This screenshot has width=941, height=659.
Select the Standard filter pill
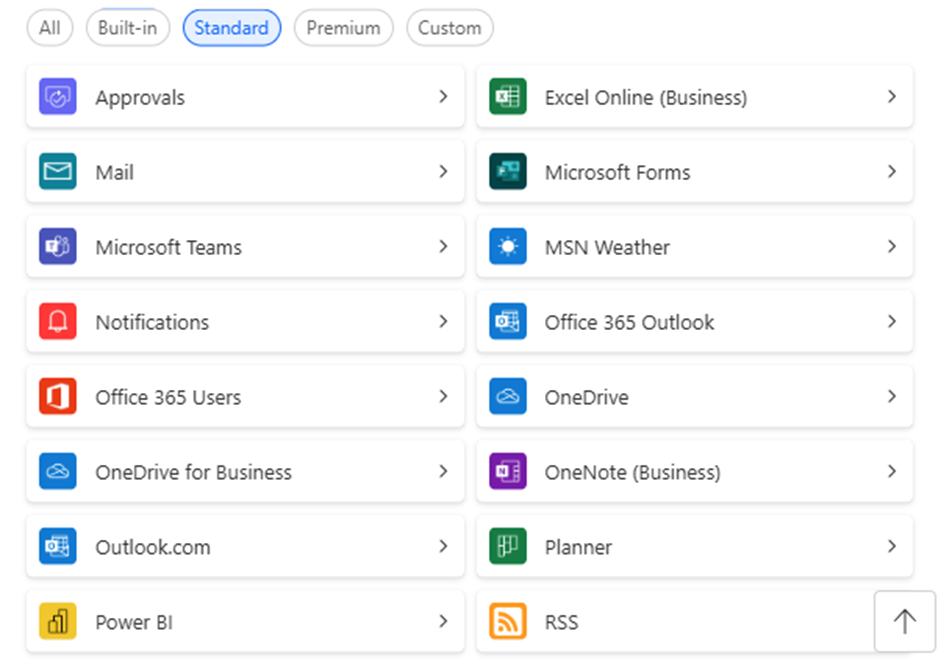click(x=232, y=28)
